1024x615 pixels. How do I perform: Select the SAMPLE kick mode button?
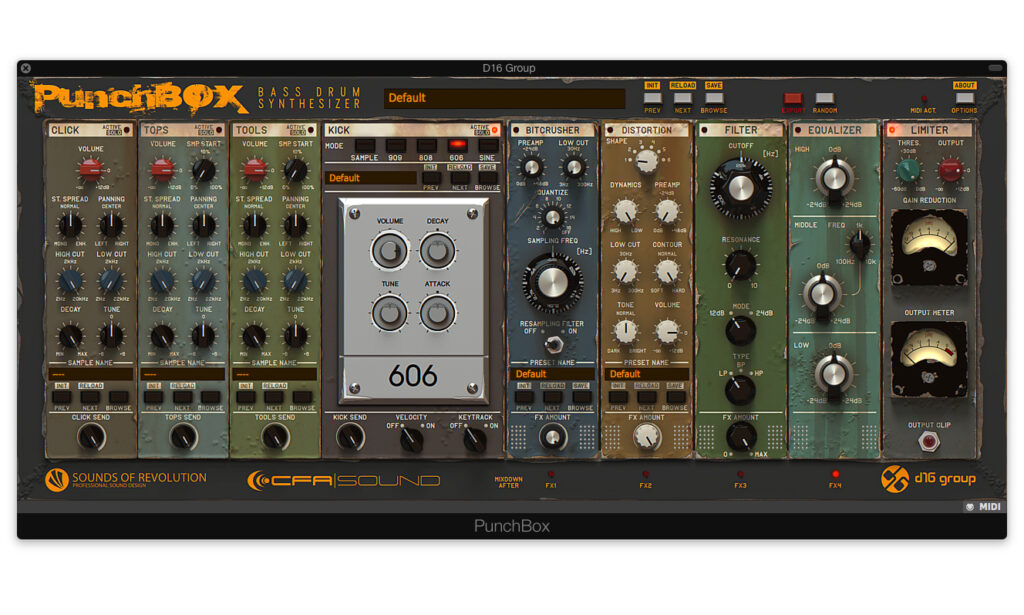(x=364, y=145)
